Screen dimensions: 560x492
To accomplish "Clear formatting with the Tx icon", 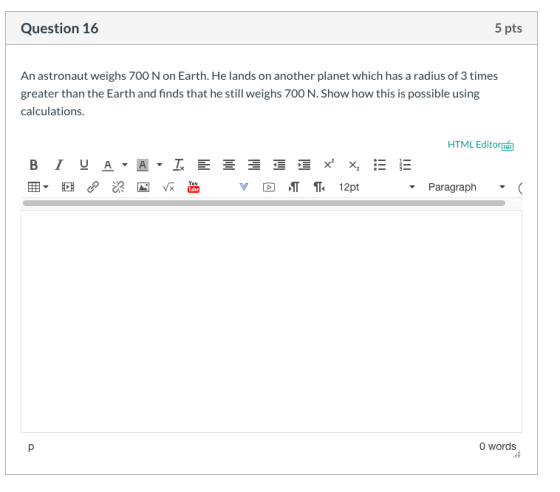I will (x=179, y=165).
